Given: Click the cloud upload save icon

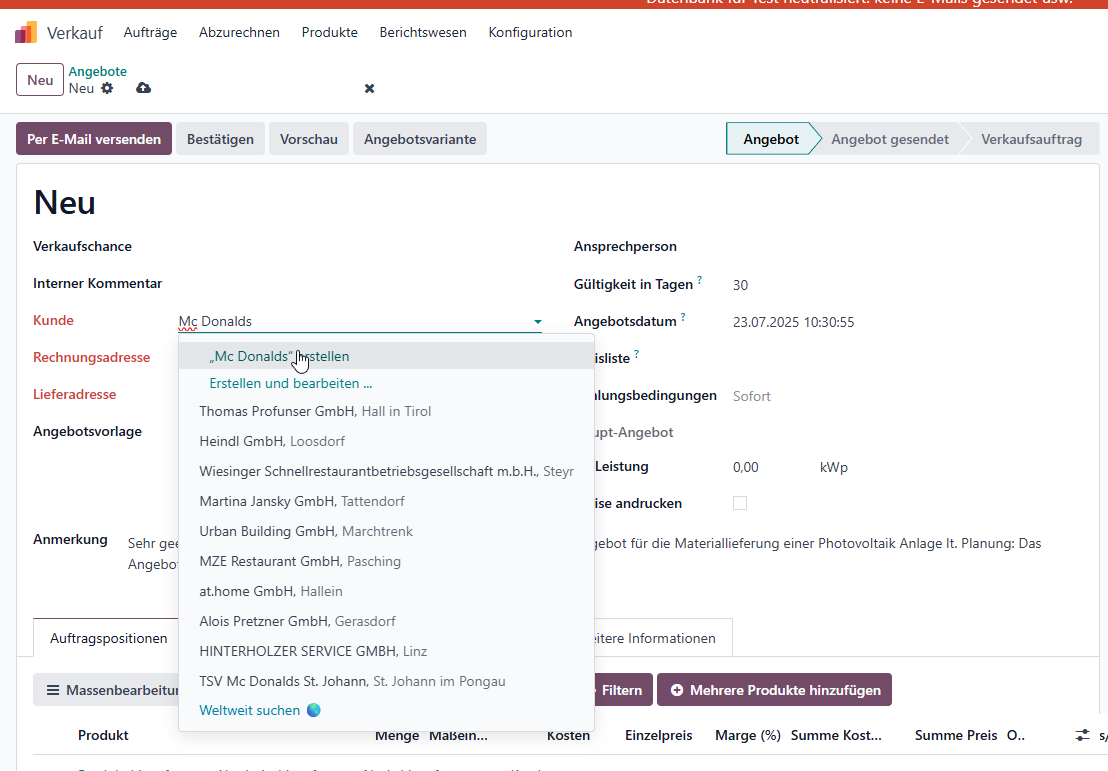Looking at the screenshot, I should pyautogui.click(x=143, y=88).
